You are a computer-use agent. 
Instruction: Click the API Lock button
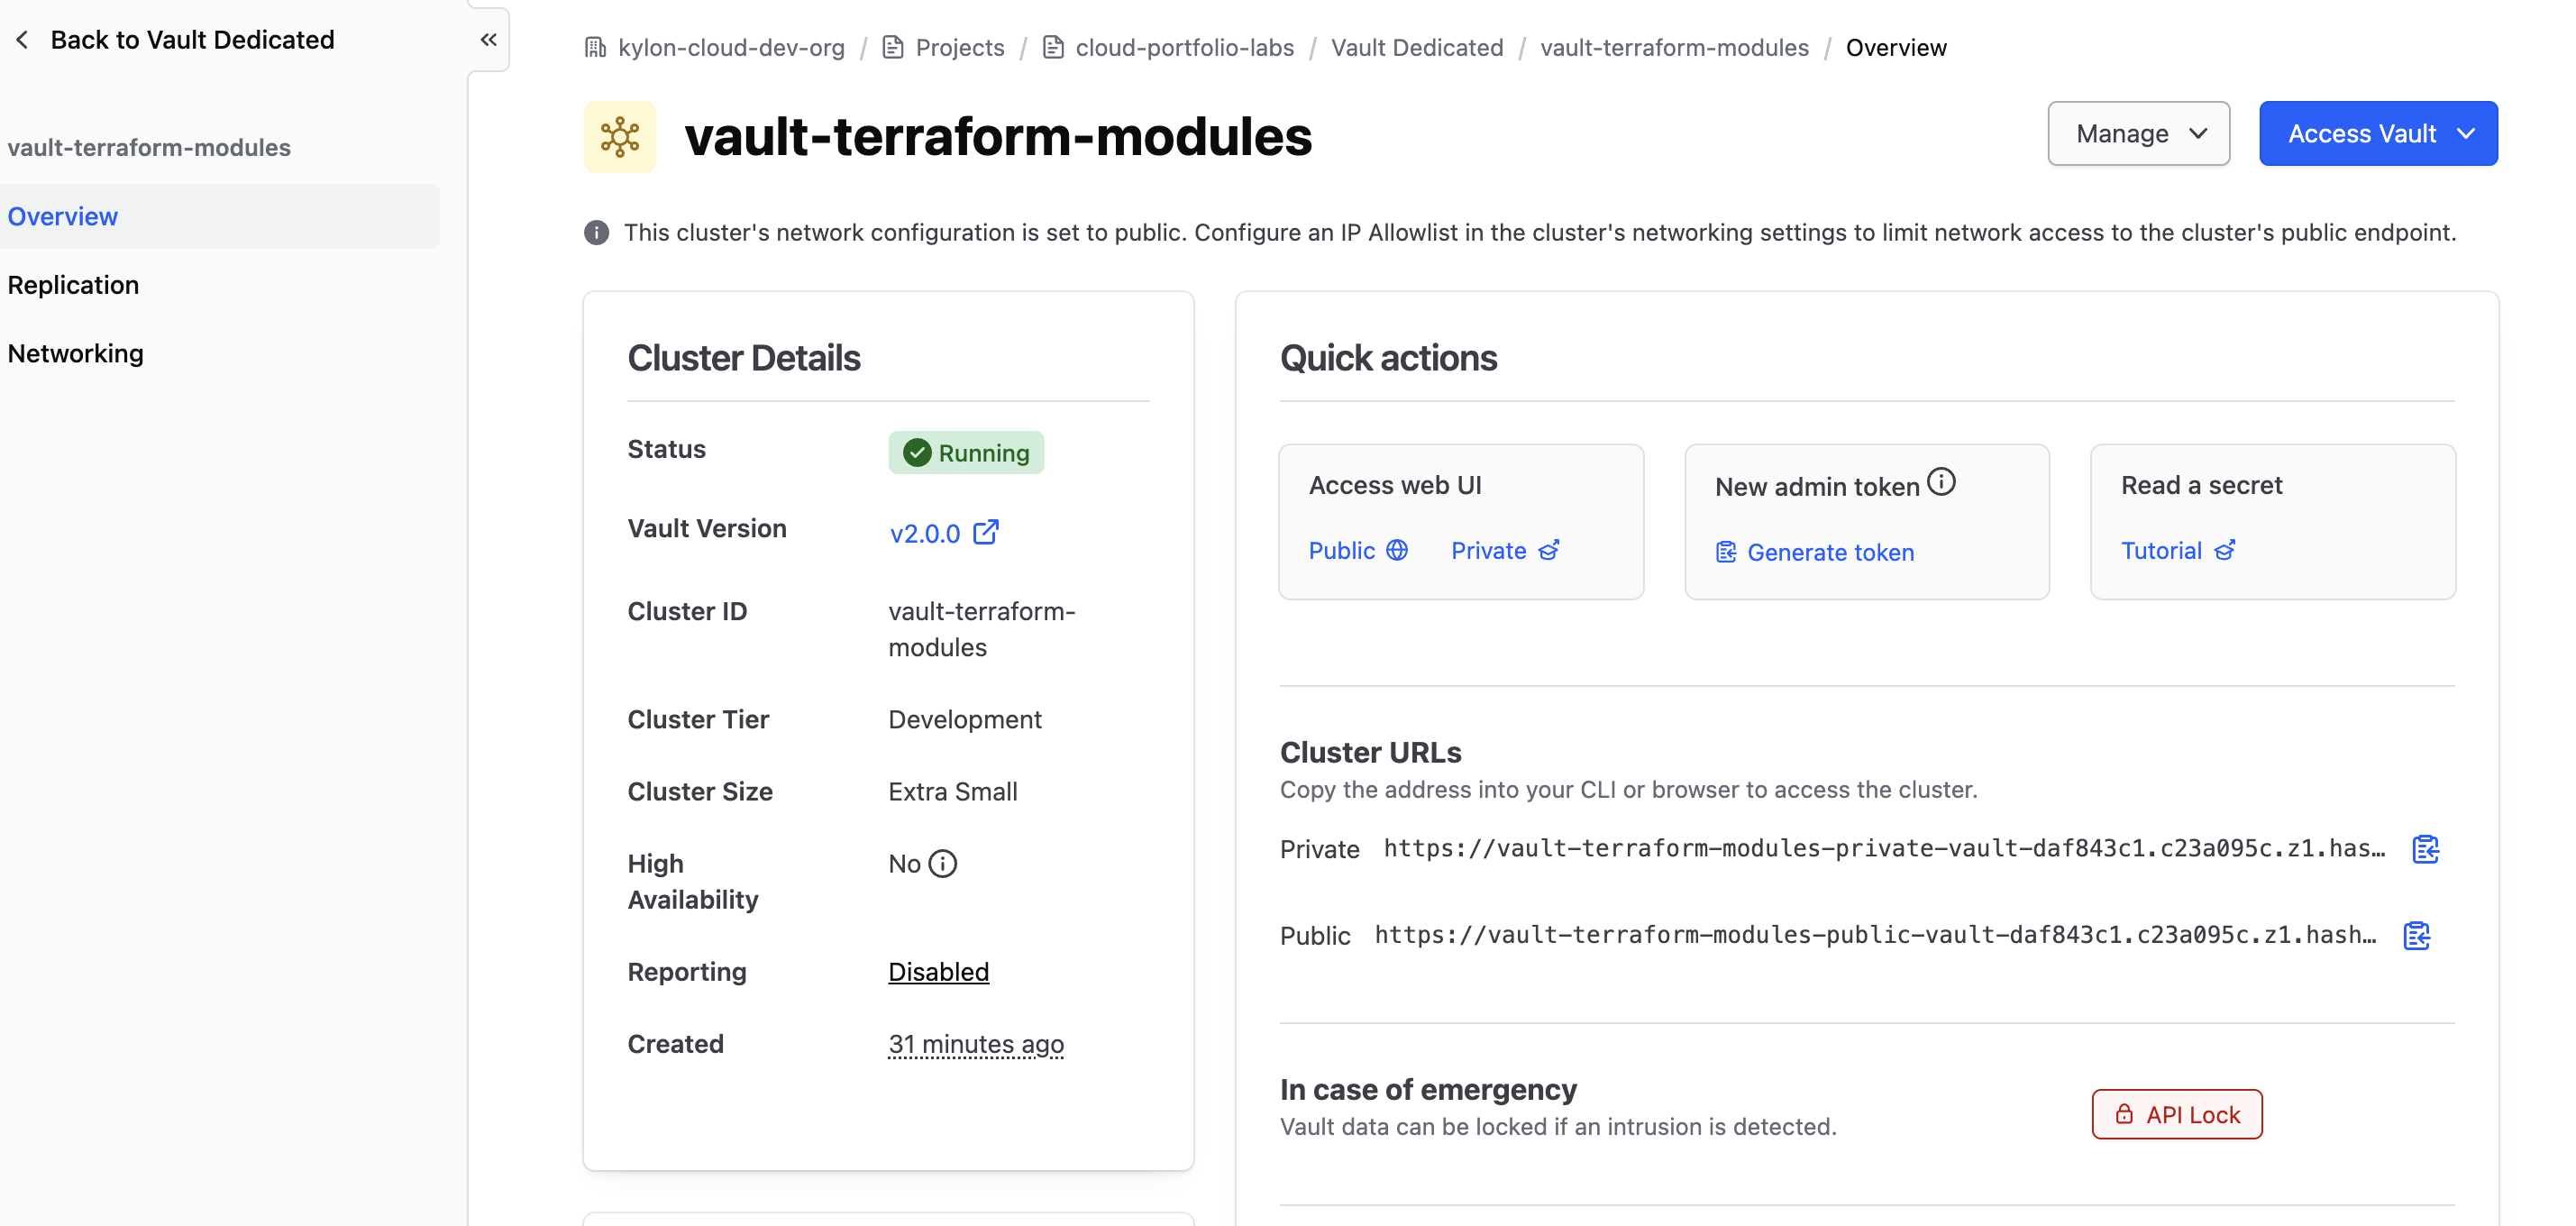[2177, 1114]
